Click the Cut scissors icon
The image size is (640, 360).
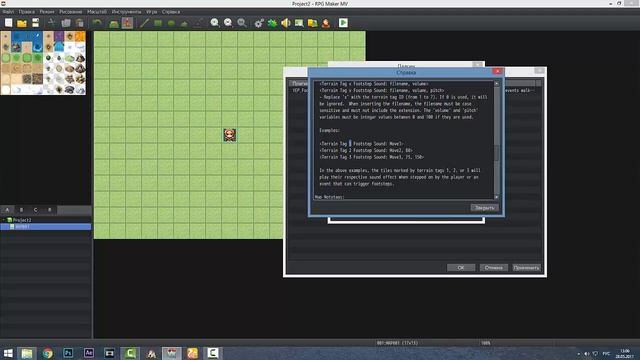(52, 23)
